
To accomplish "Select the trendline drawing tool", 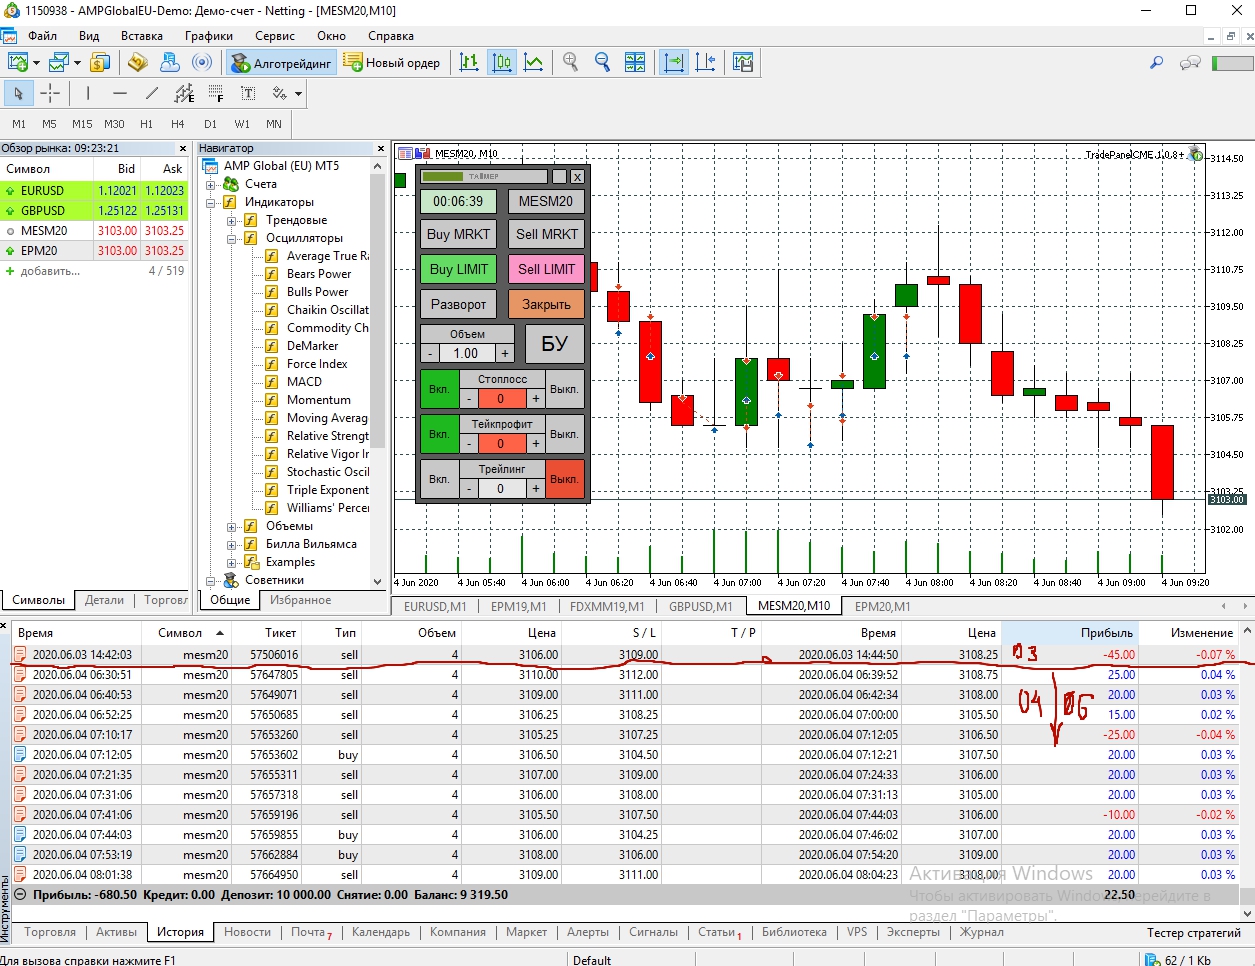I will pyautogui.click(x=152, y=93).
